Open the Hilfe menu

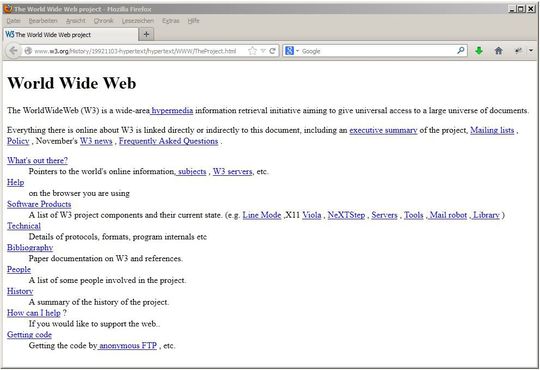(194, 21)
